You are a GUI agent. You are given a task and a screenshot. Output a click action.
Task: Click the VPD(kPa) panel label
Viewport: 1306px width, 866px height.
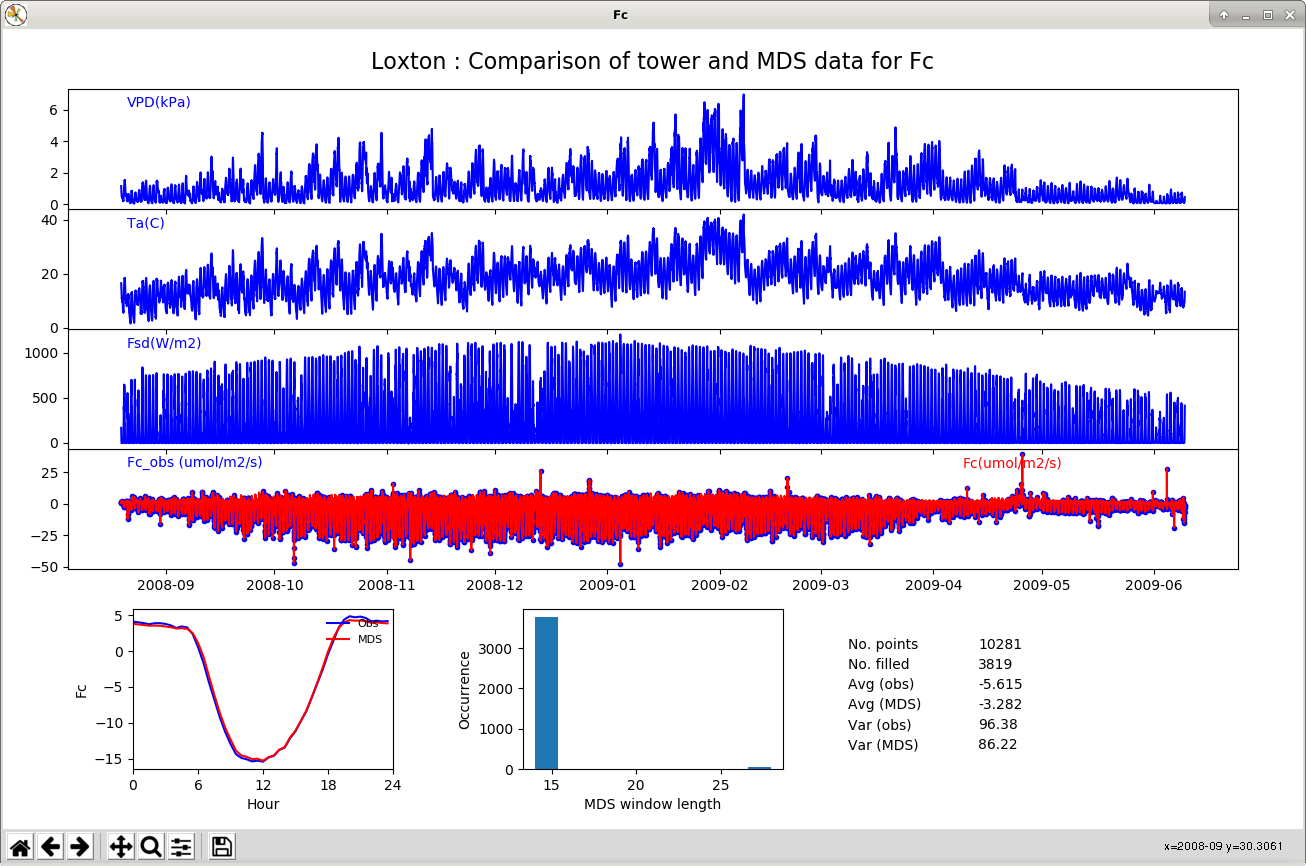tap(158, 102)
